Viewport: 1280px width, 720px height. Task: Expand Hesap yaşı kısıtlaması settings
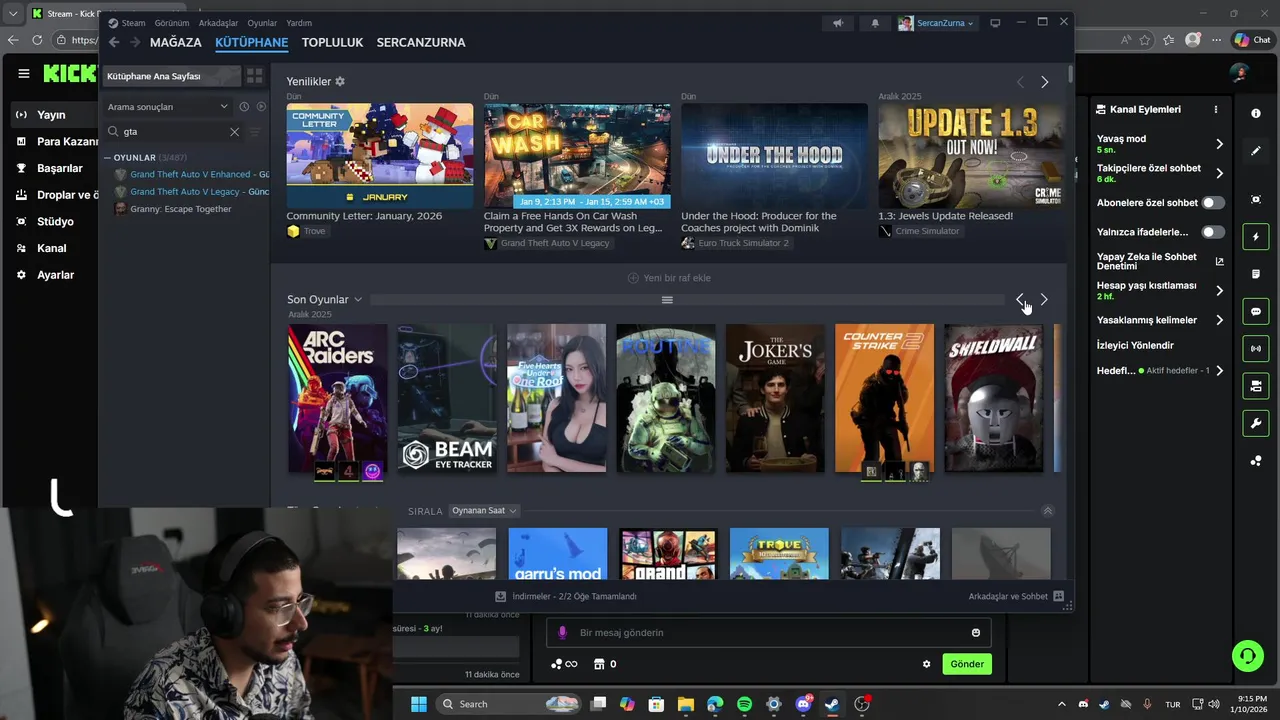[x=1219, y=290]
